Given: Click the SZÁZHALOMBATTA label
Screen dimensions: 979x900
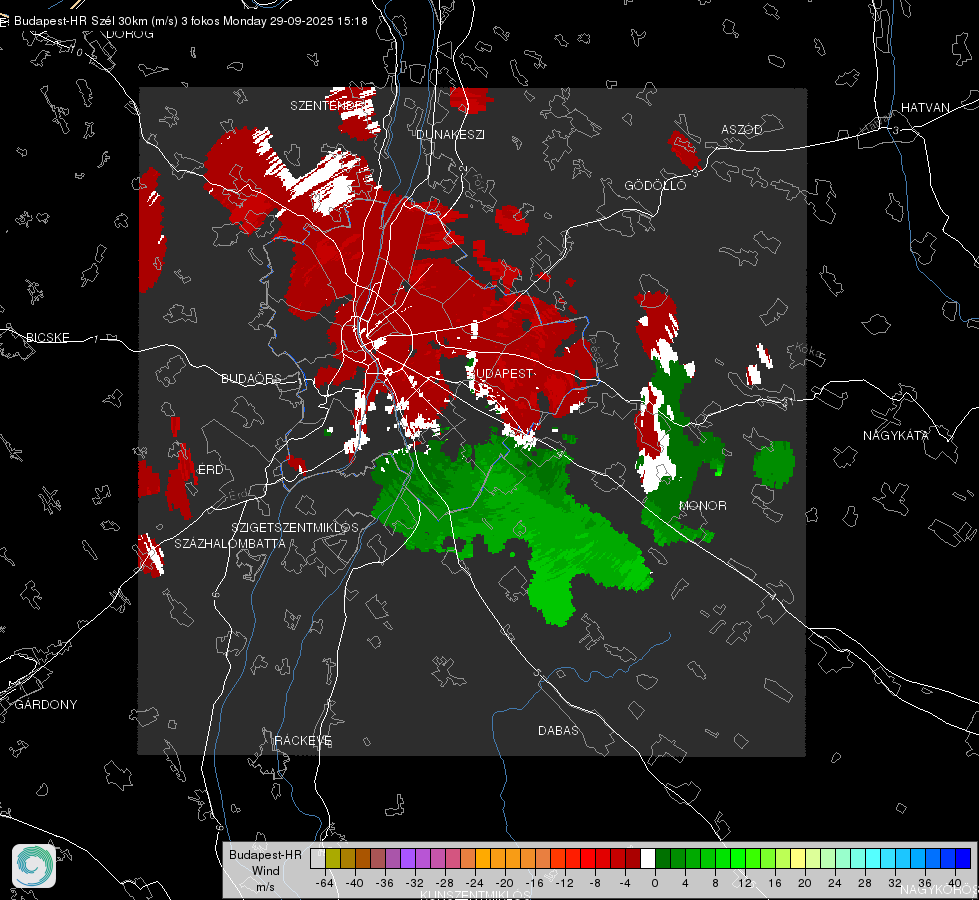Looking at the screenshot, I should click(230, 543).
